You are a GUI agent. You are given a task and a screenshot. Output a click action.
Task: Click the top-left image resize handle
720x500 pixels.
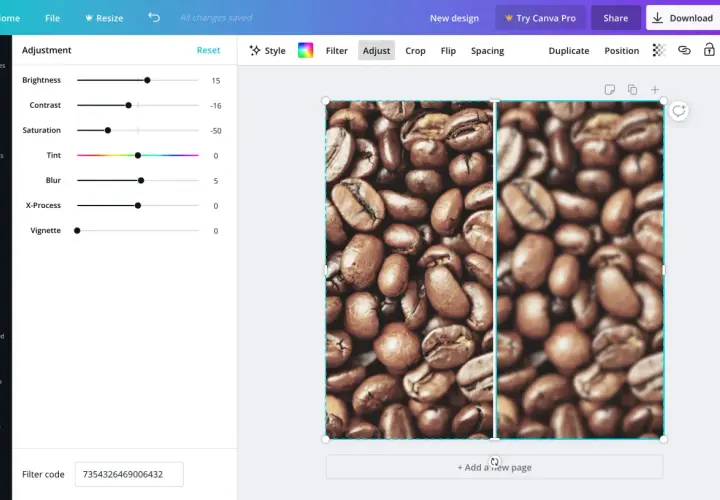point(326,101)
